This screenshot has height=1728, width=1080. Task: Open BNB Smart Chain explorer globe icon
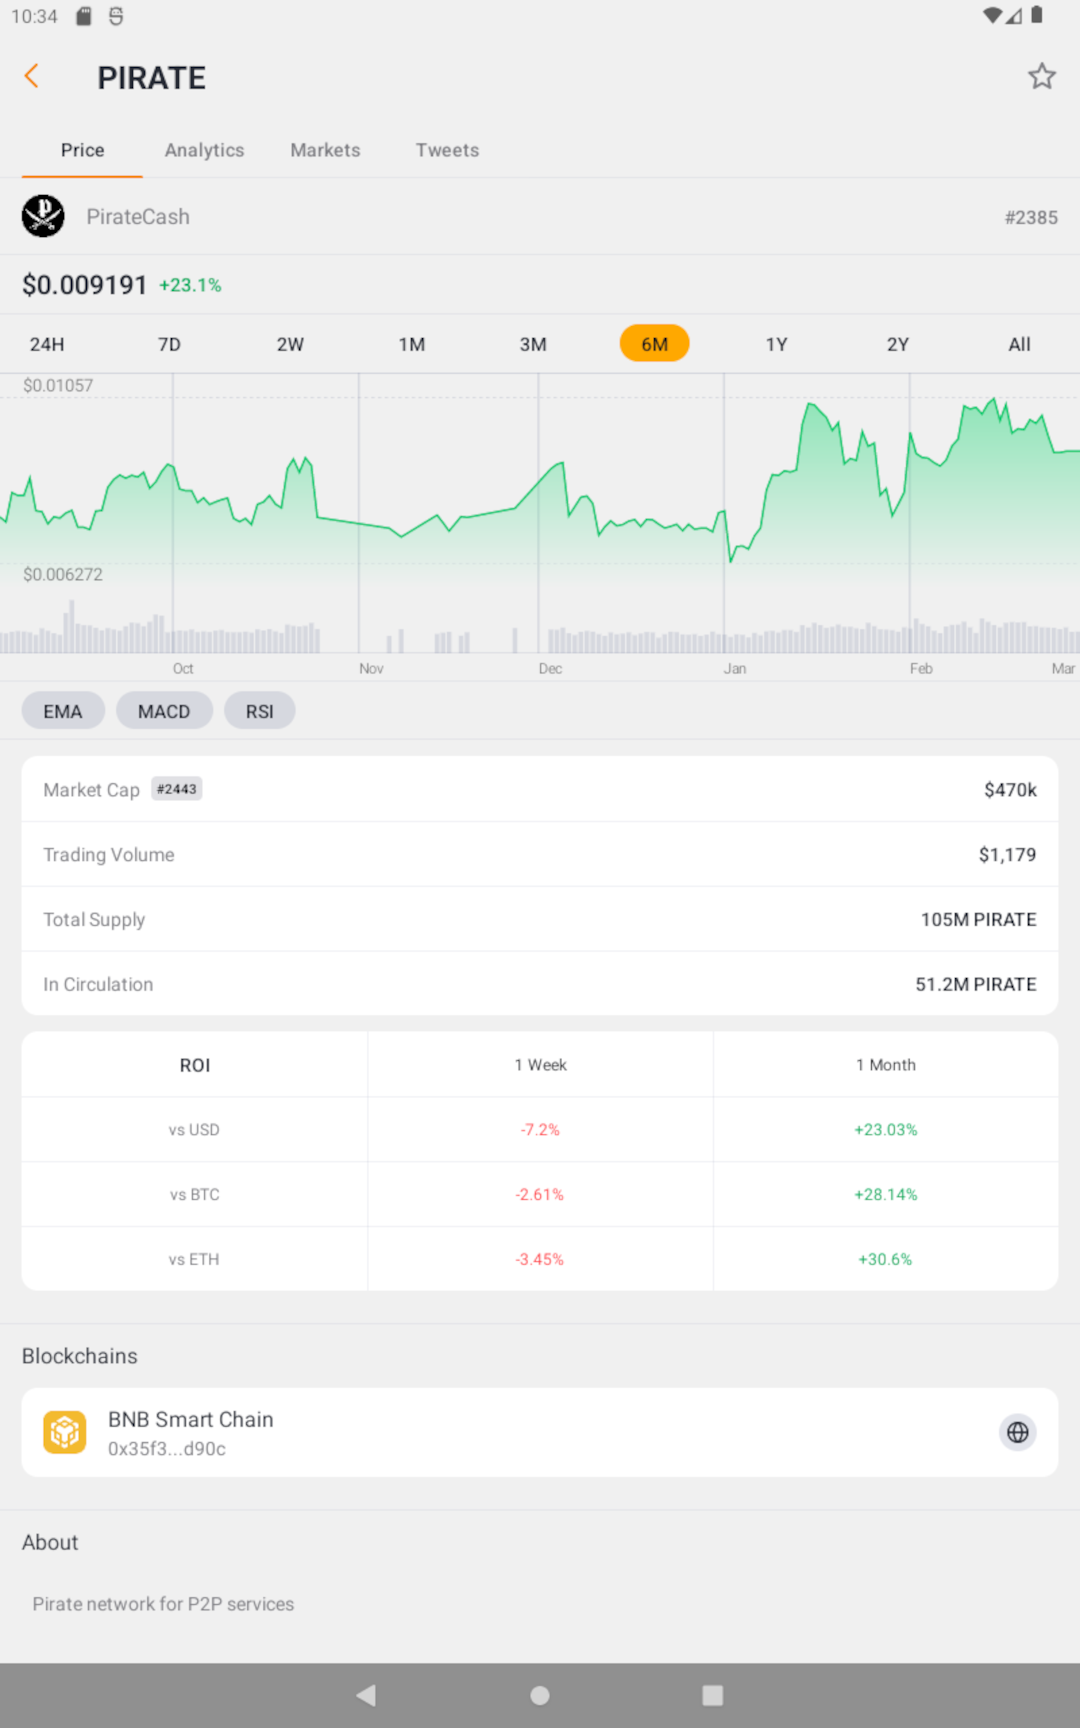[1018, 1432]
